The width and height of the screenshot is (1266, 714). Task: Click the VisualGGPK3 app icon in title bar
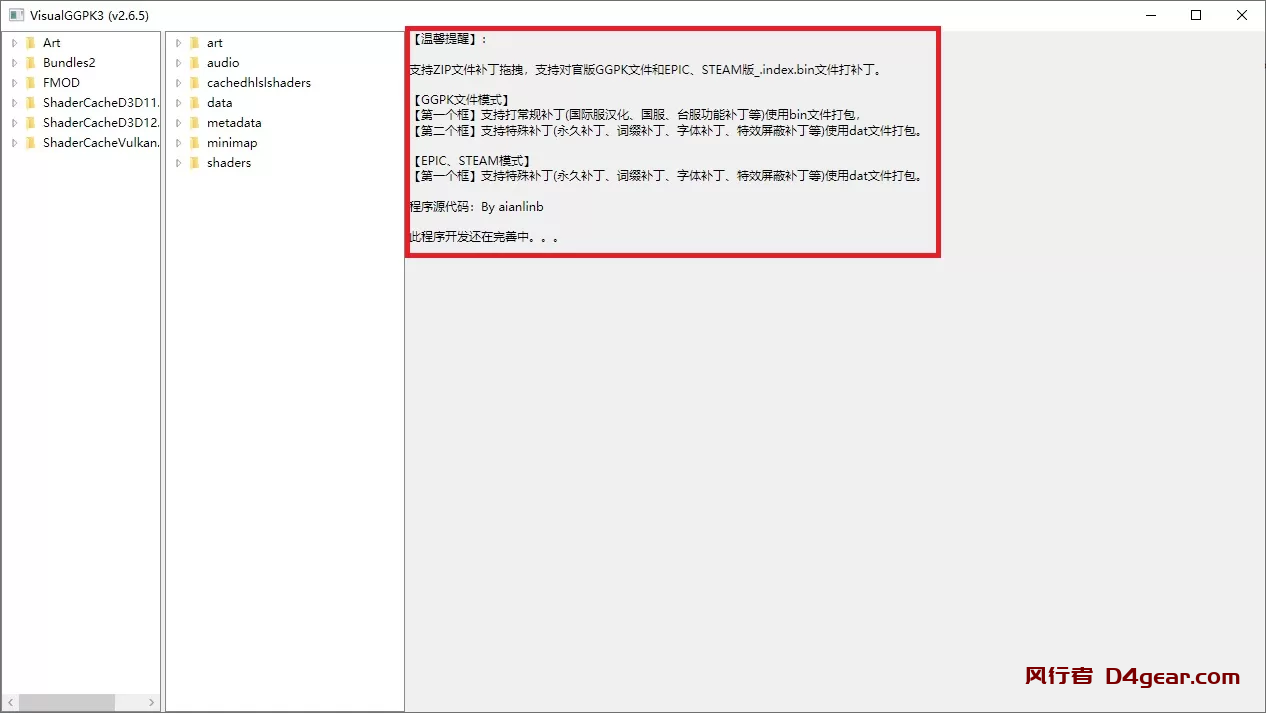coord(17,15)
